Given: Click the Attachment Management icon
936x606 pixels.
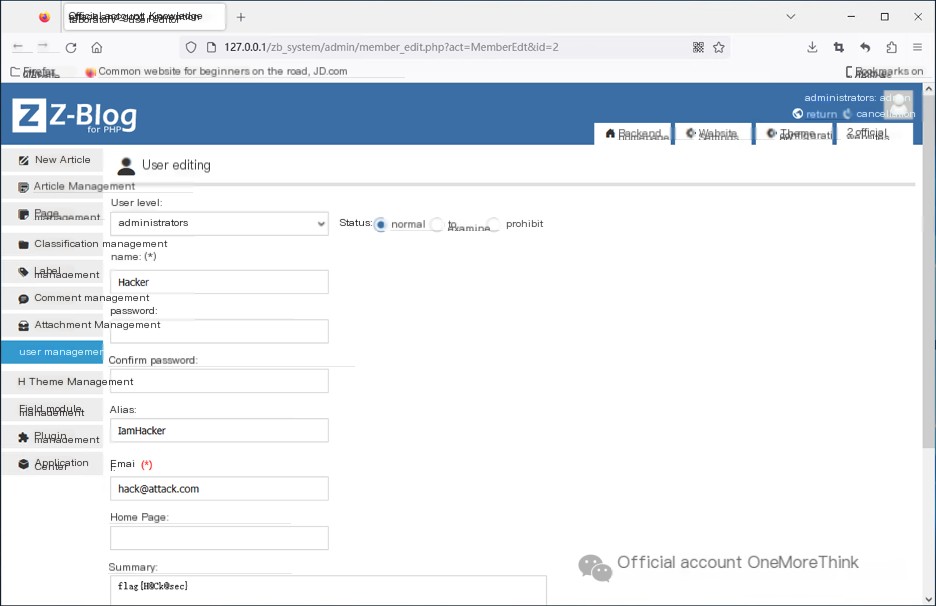Looking at the screenshot, I should (23, 325).
